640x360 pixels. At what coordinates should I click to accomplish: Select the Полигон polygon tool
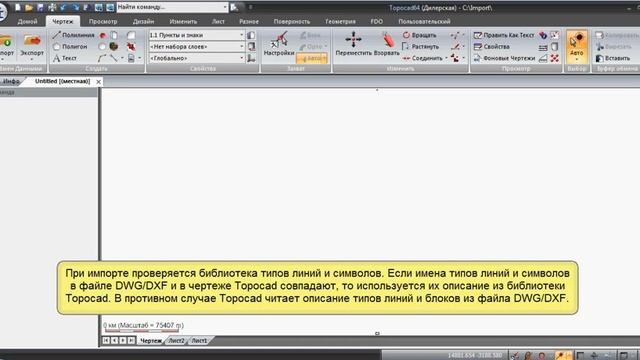(x=70, y=47)
